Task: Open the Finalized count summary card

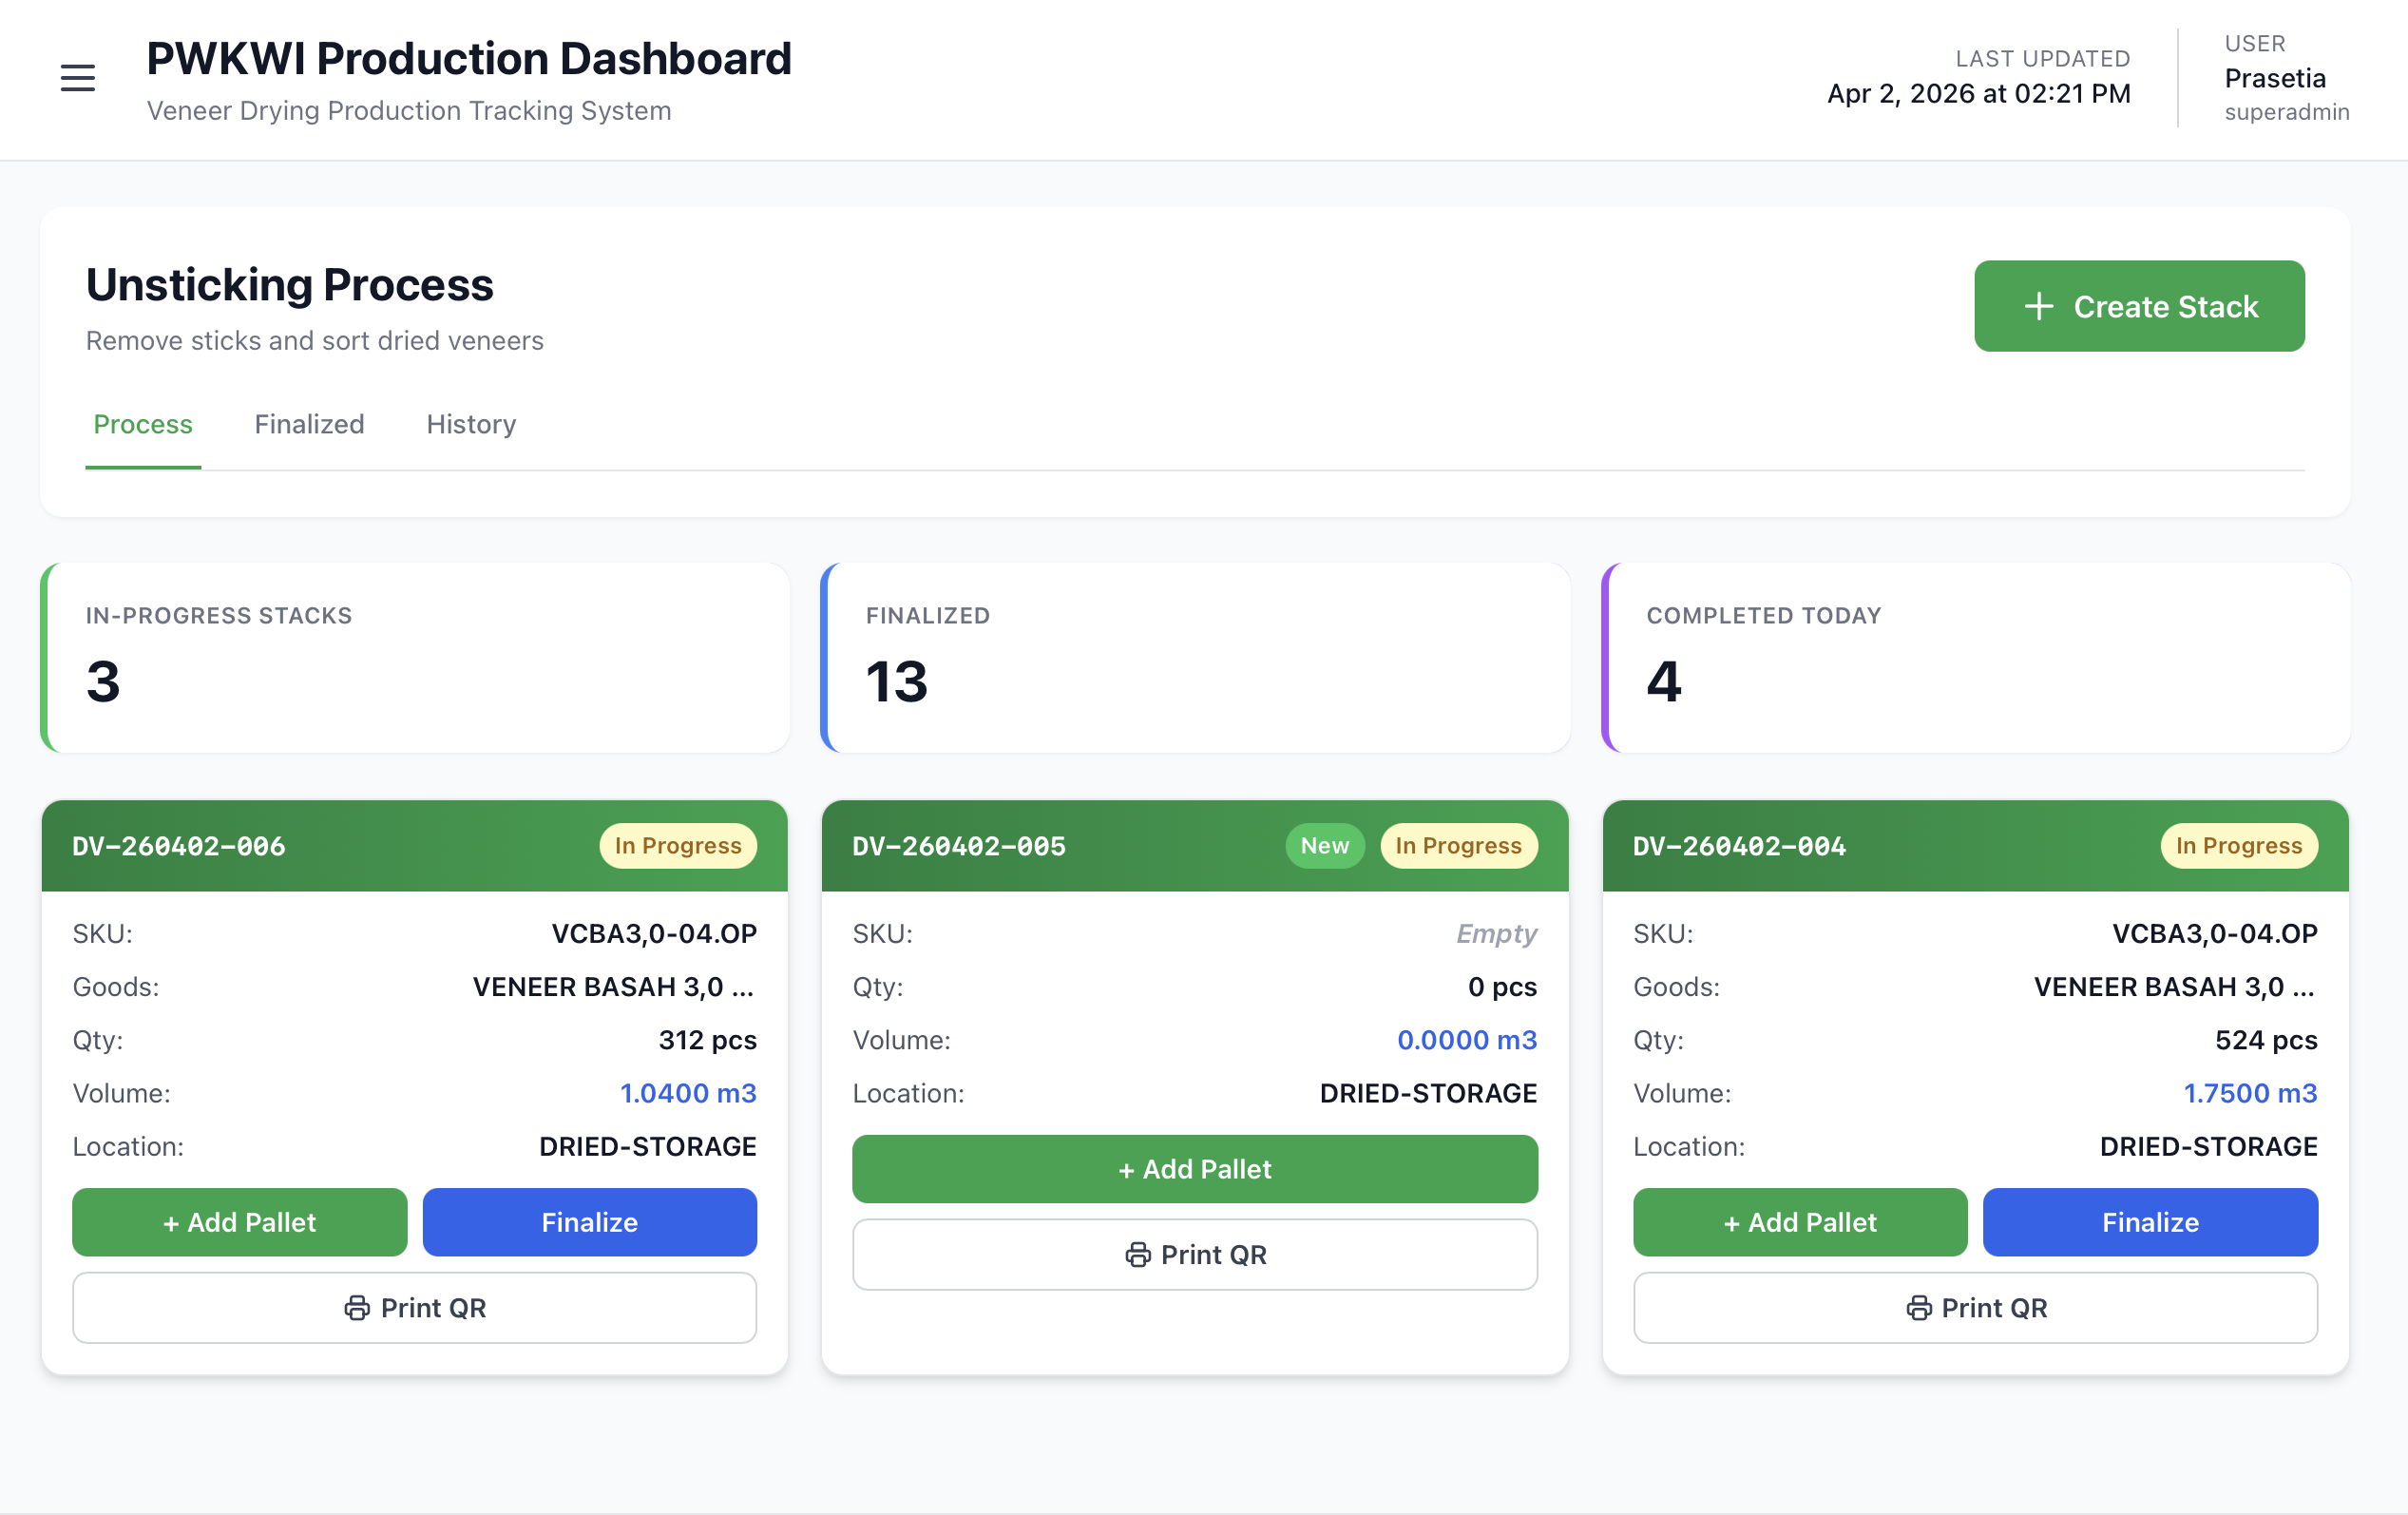Action: [x=1195, y=658]
